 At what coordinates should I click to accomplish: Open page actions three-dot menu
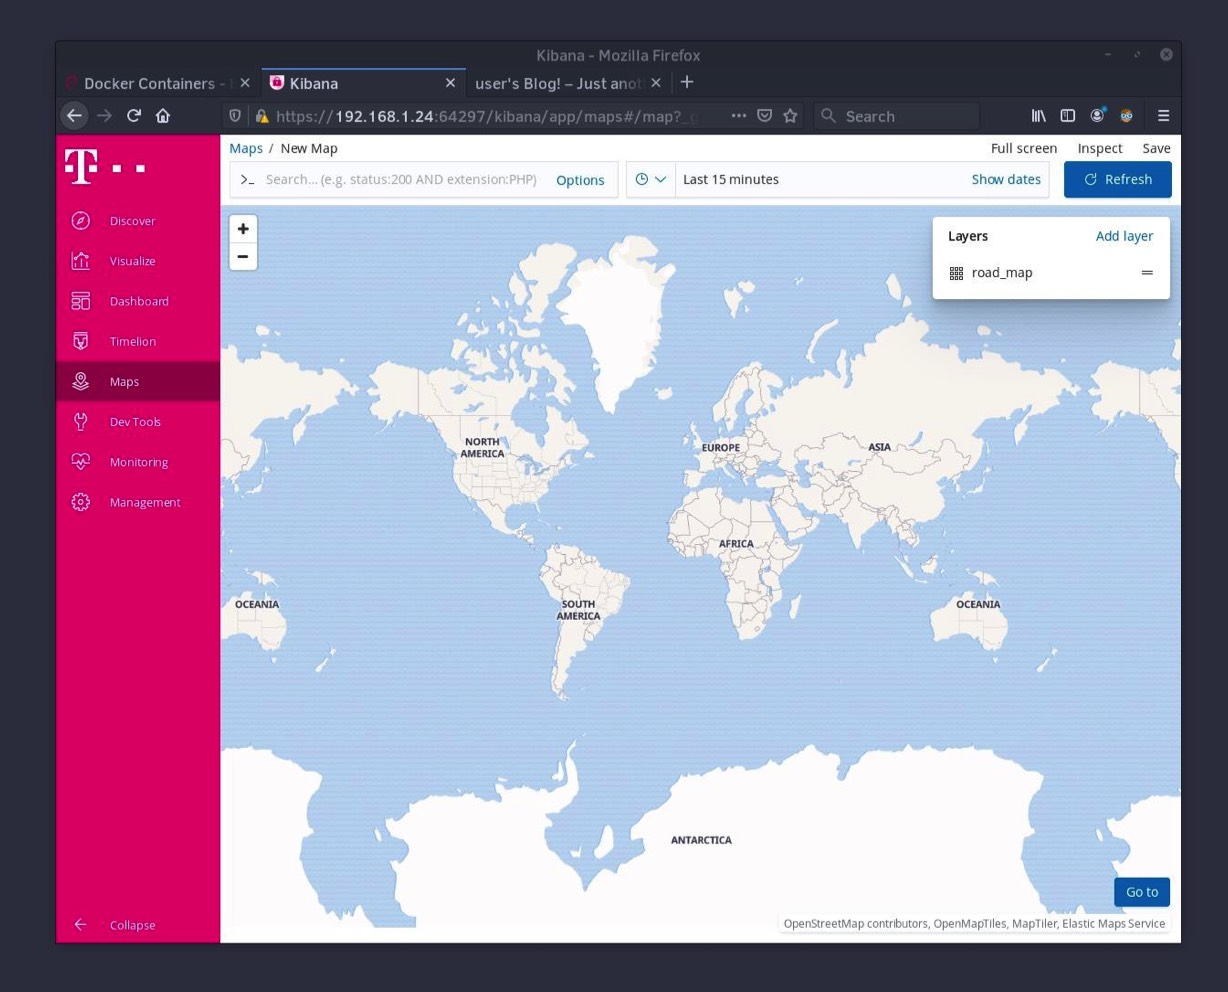pos(739,116)
